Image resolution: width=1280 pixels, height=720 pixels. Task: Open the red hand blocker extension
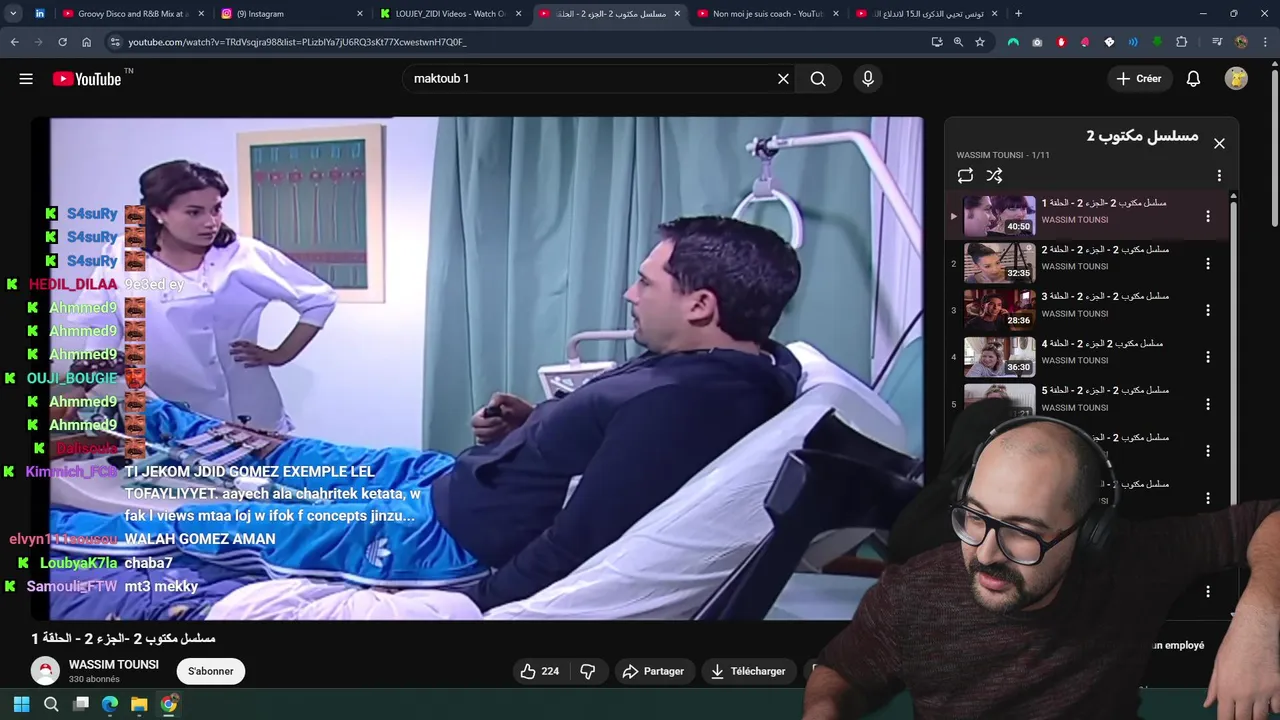point(1061,42)
